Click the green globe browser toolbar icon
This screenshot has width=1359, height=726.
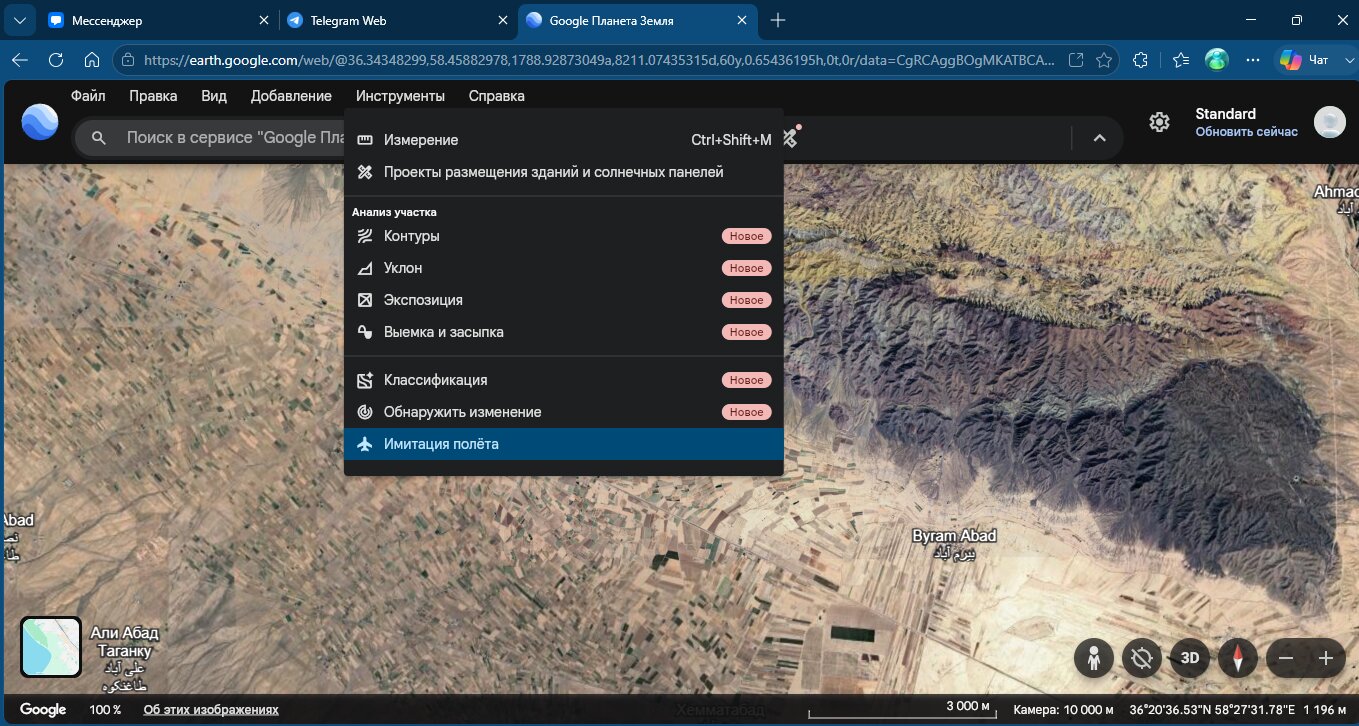click(x=1217, y=60)
